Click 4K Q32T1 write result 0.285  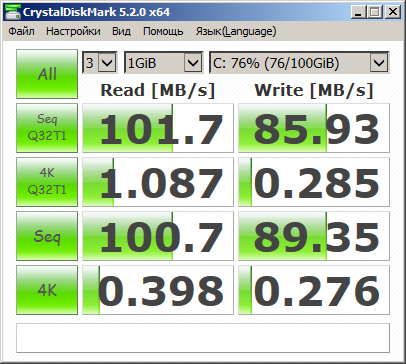[314, 182]
